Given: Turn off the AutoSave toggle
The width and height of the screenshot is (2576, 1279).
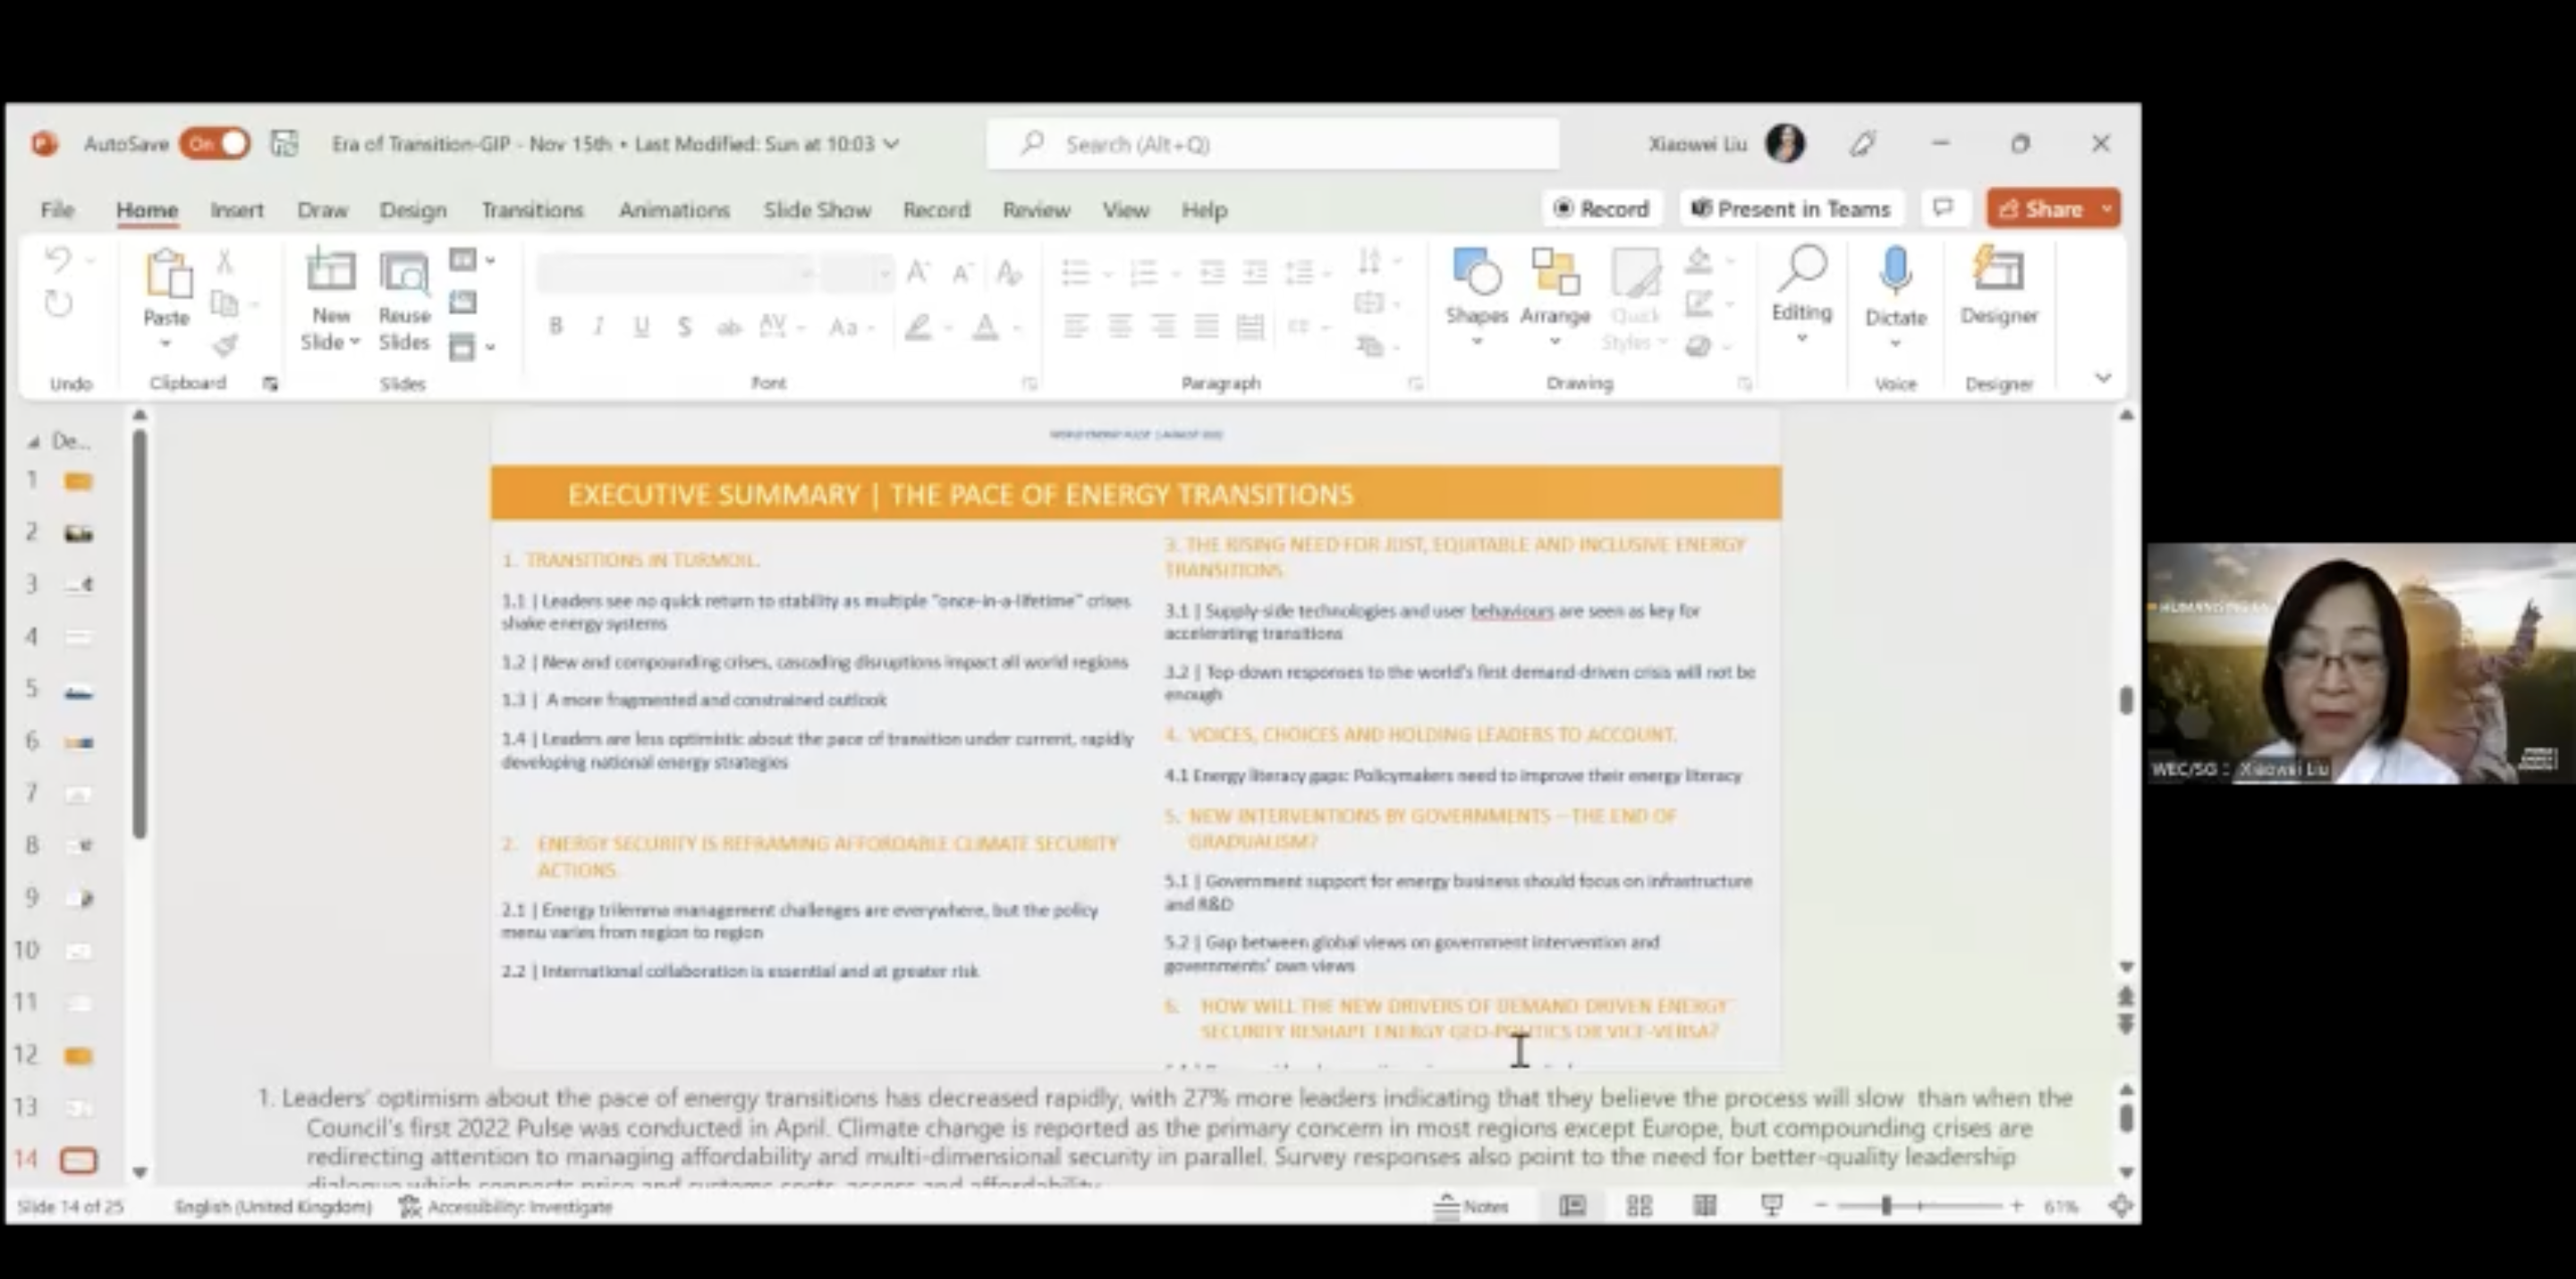Looking at the screenshot, I should [215, 144].
